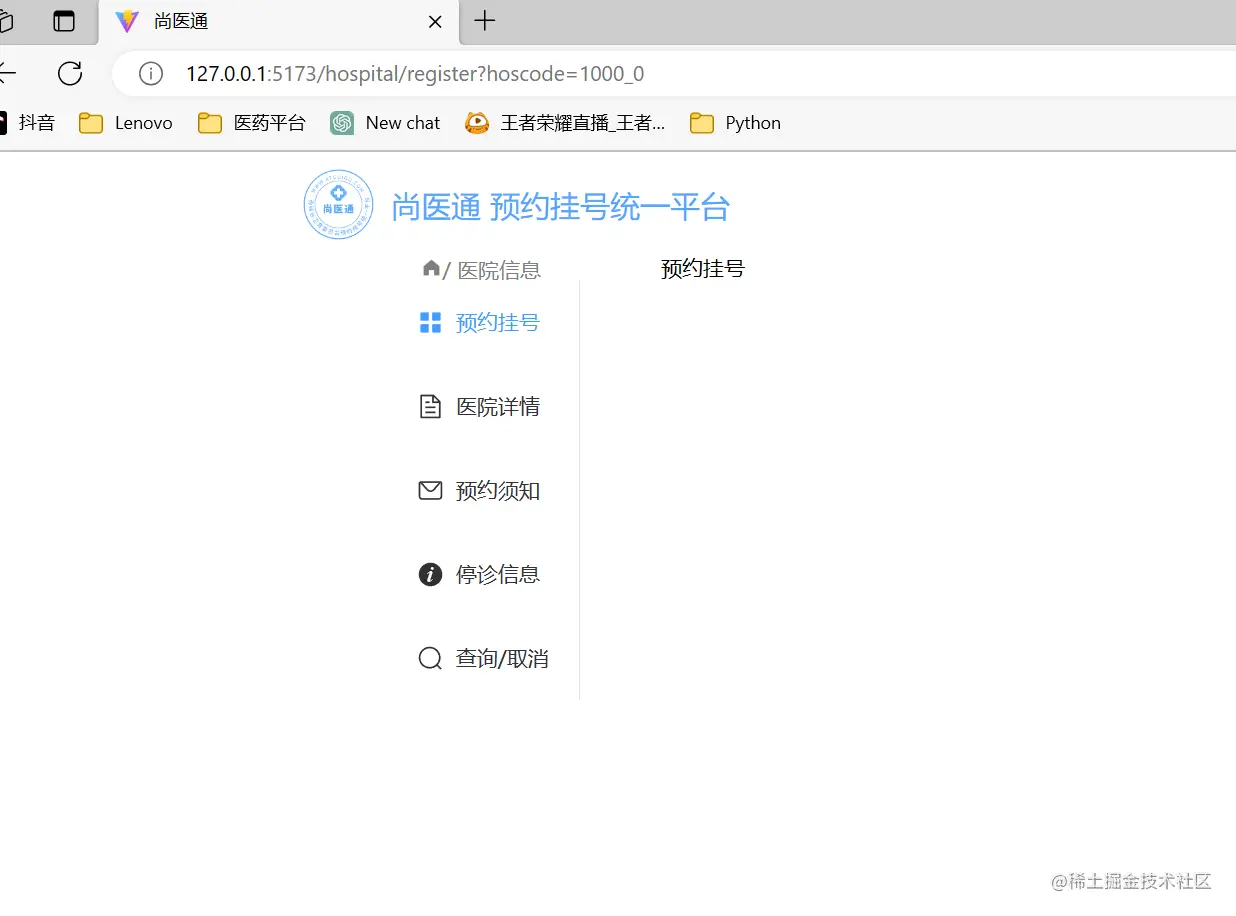Image resolution: width=1236 pixels, height=916 pixels.
Task: Open the 医药平台 bookmarks folder
Action: (x=252, y=123)
